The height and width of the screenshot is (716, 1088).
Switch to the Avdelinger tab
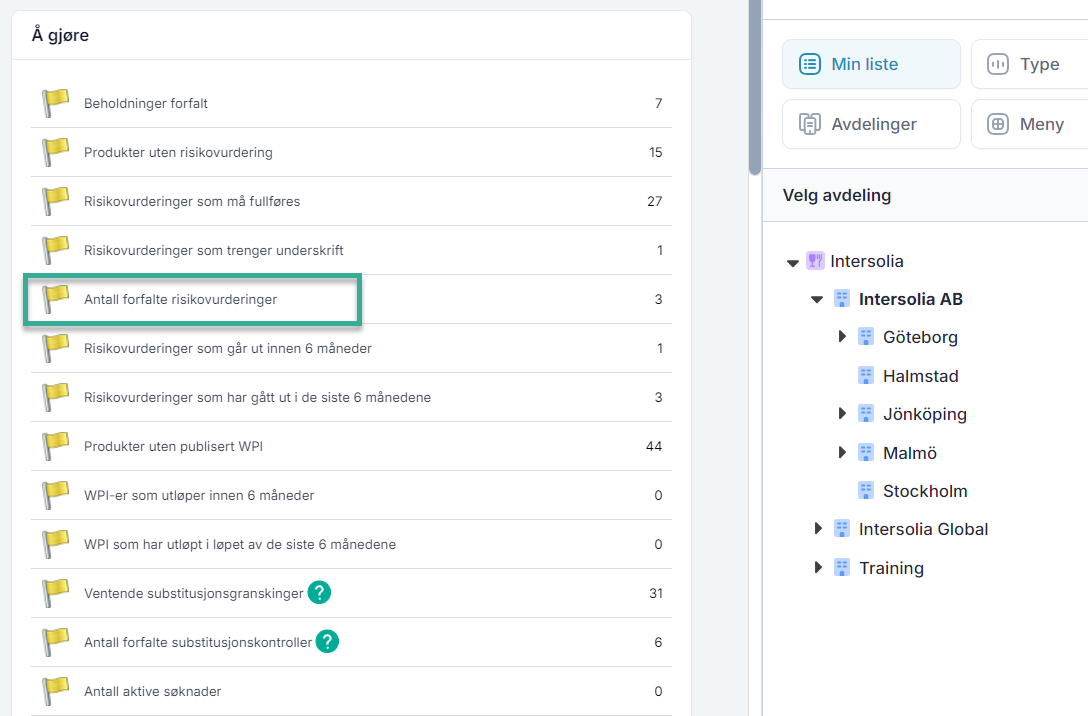(872, 124)
